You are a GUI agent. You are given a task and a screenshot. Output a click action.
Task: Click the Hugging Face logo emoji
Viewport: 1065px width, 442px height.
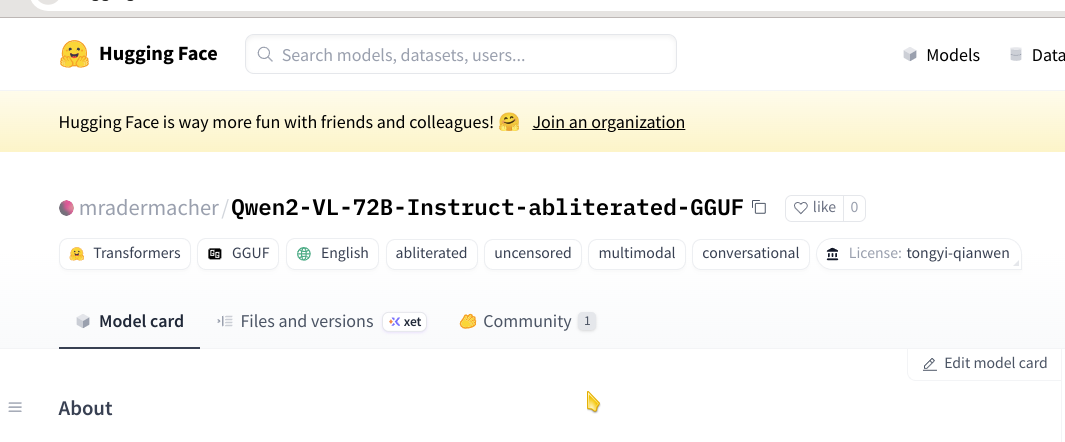pyautogui.click(x=74, y=54)
